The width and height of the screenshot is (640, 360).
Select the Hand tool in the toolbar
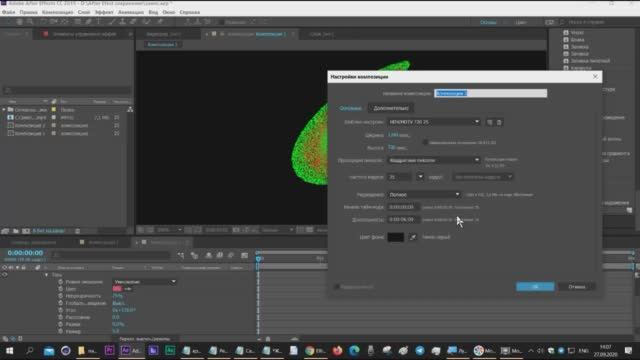[x=19, y=22]
